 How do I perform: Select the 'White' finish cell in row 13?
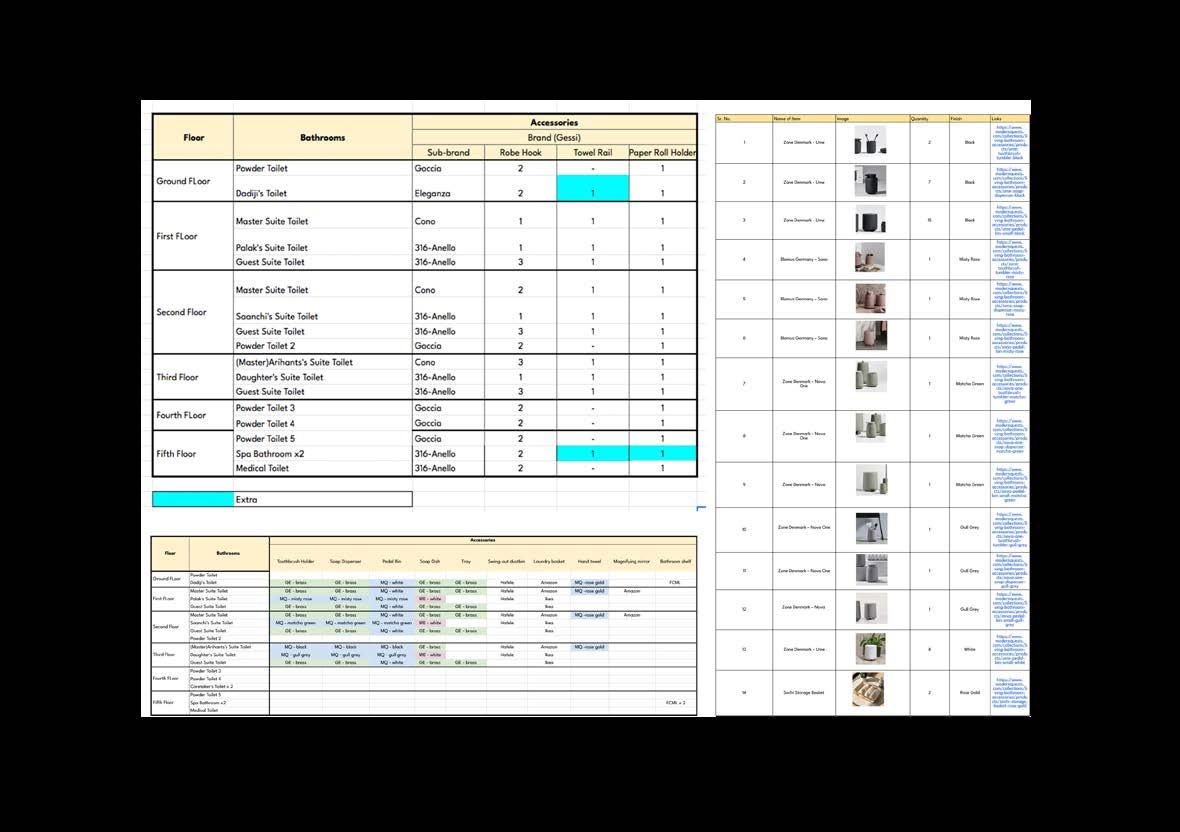click(x=969, y=649)
